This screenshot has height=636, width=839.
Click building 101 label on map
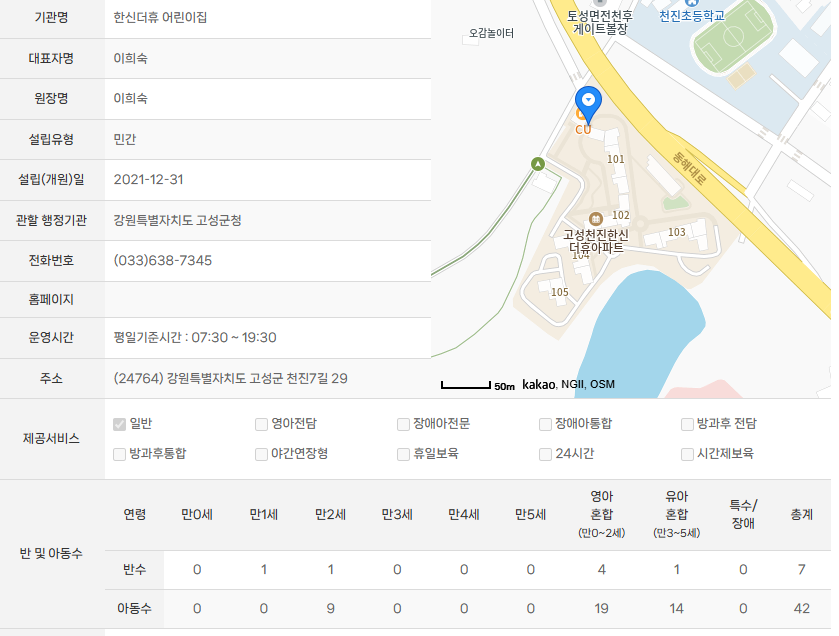(615, 159)
